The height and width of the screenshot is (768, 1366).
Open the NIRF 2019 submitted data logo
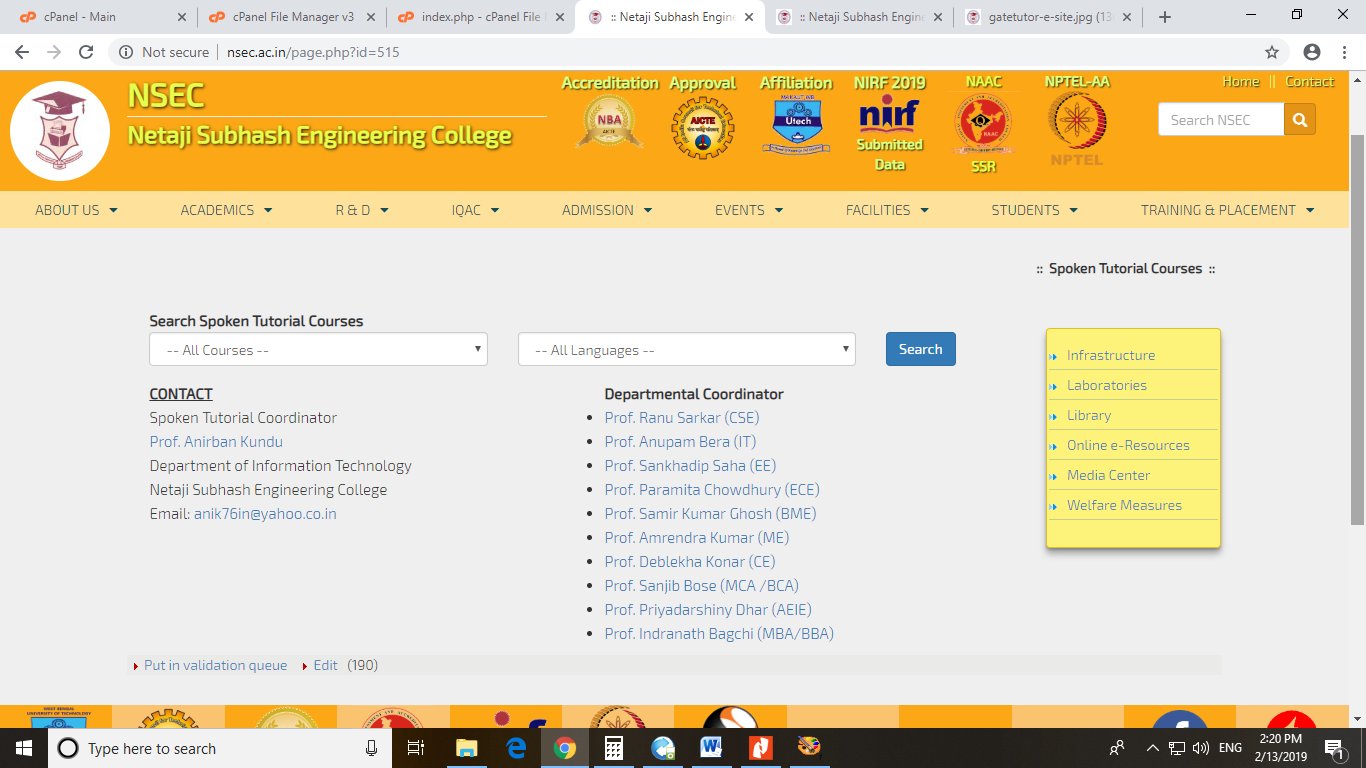tap(889, 116)
